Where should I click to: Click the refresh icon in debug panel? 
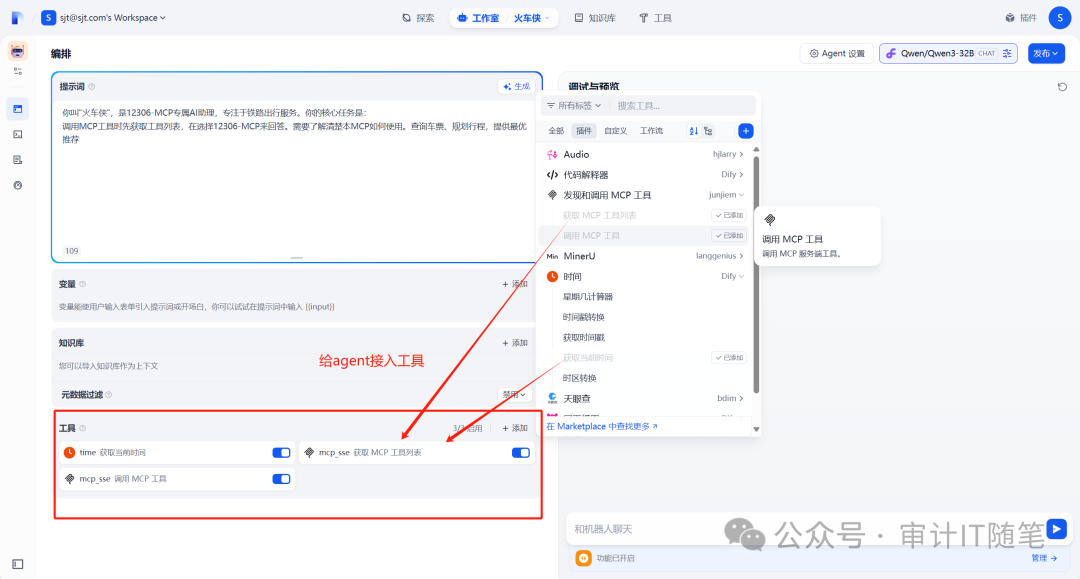tap(1062, 87)
